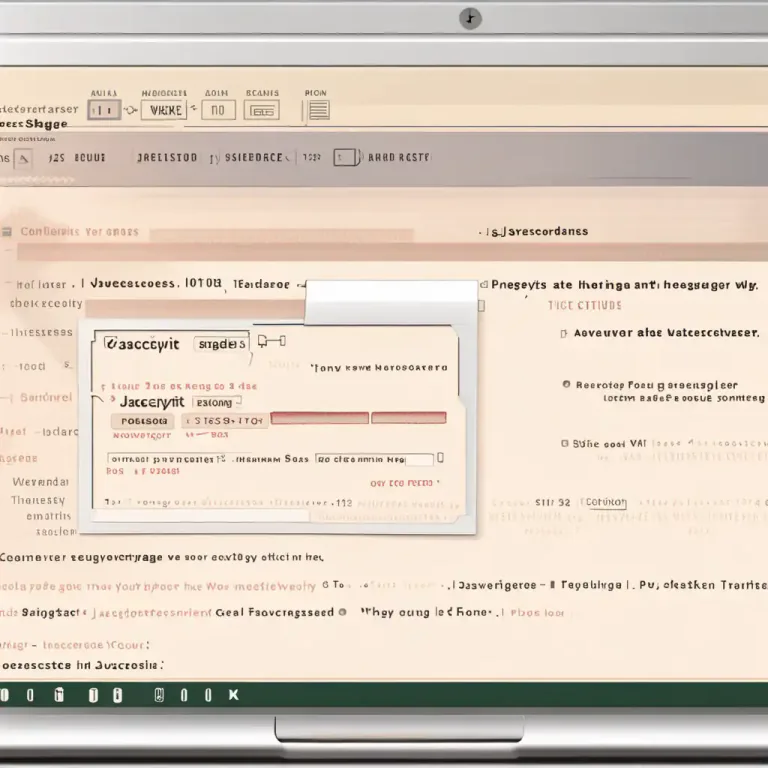Select the radio button after Geal Fsovcragsseed
The image size is (768, 768).
coord(342,612)
